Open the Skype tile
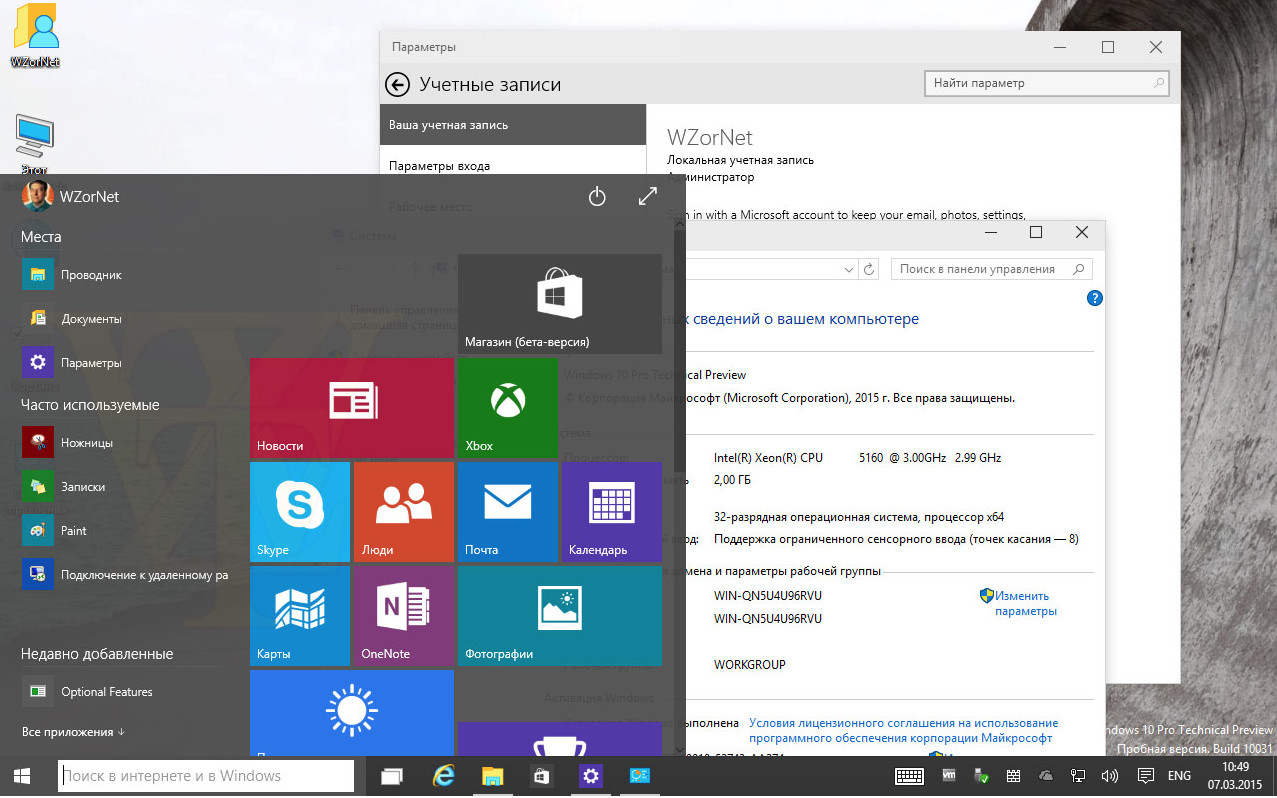Viewport: 1277px width, 798px height. click(299, 510)
